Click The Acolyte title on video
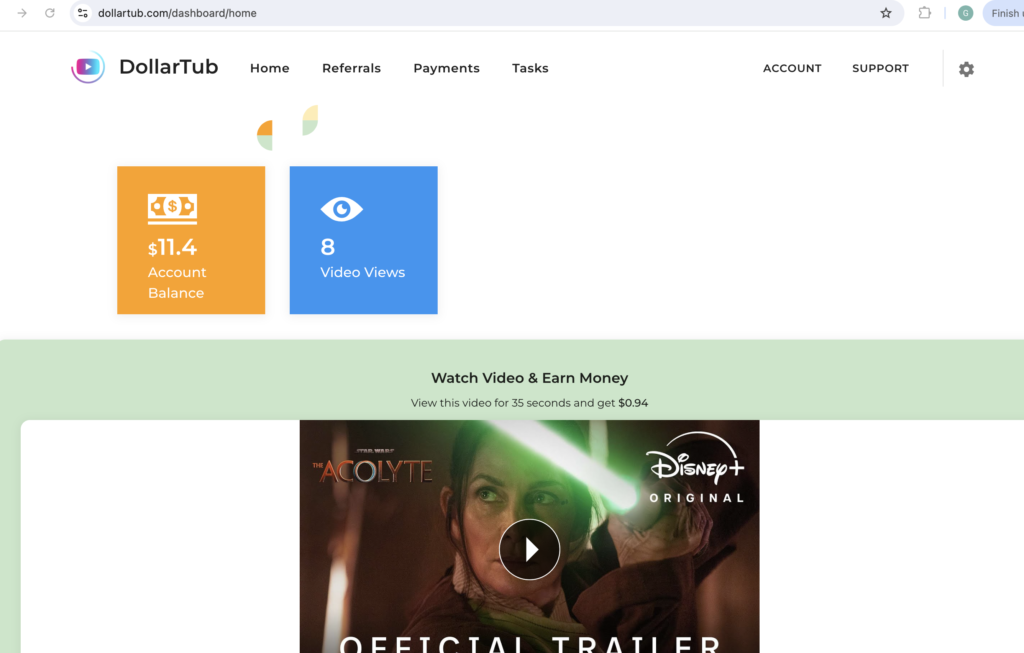 (x=373, y=468)
